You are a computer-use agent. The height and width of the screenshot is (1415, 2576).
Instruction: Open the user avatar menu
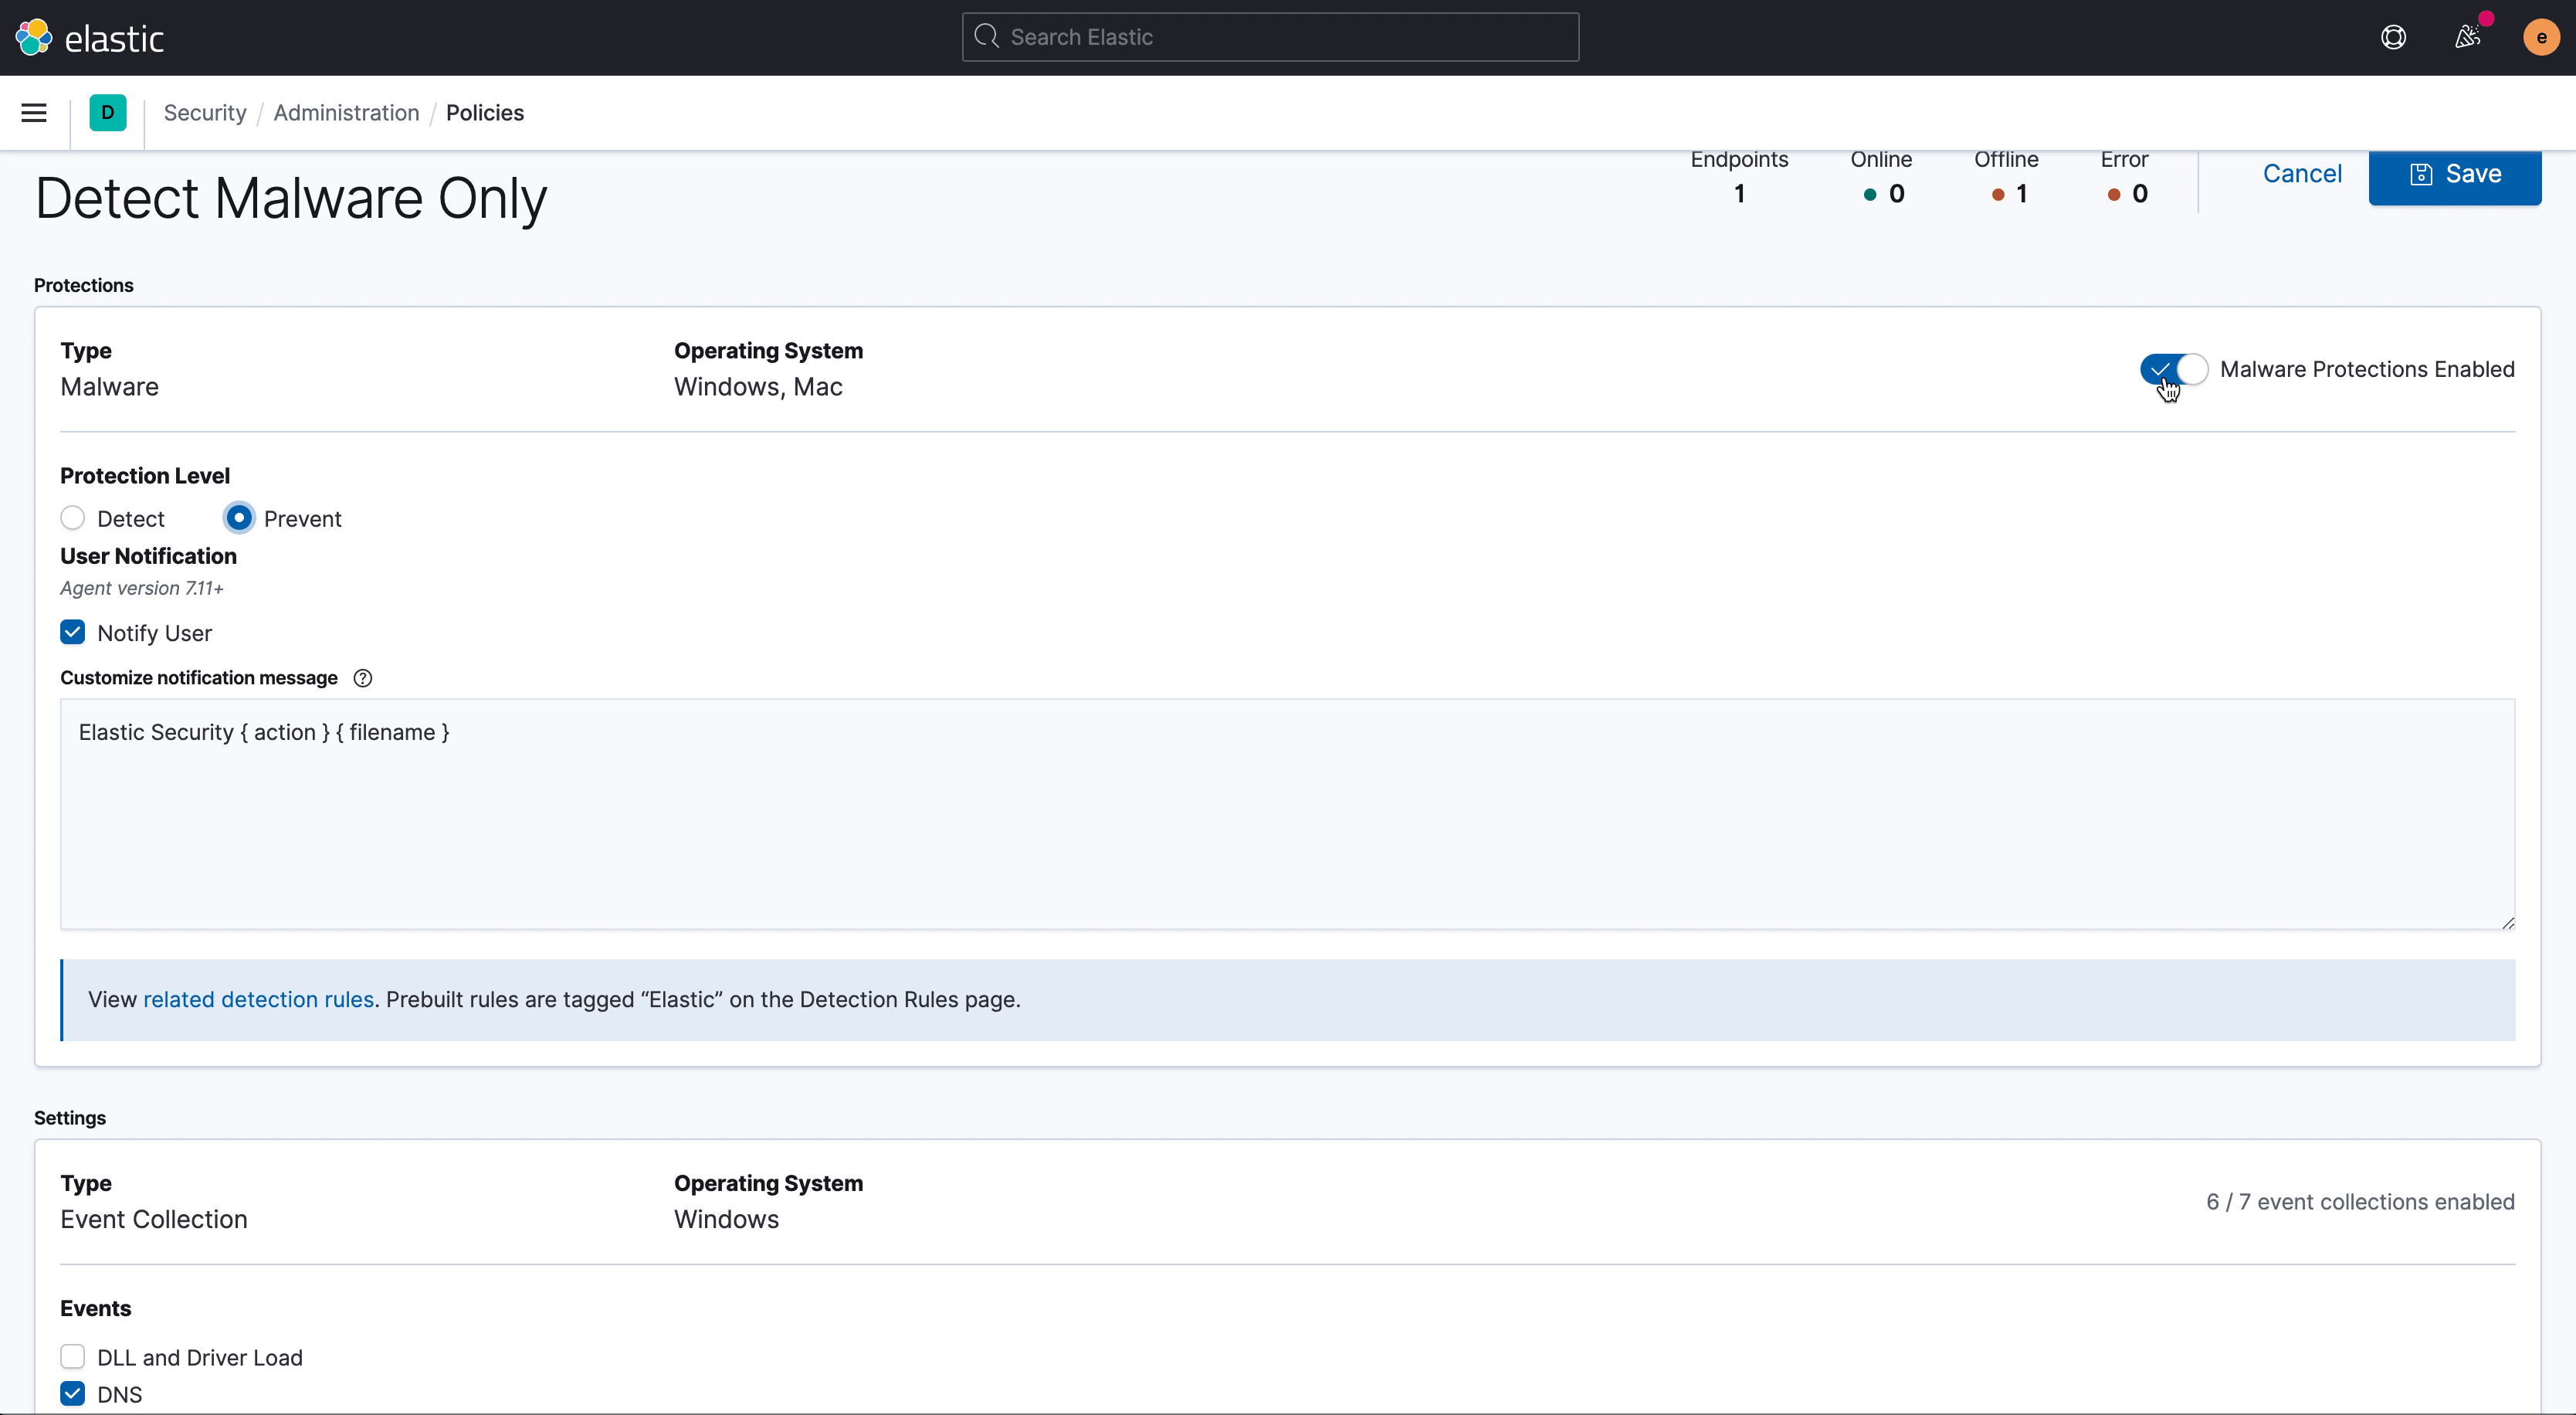click(x=2541, y=37)
